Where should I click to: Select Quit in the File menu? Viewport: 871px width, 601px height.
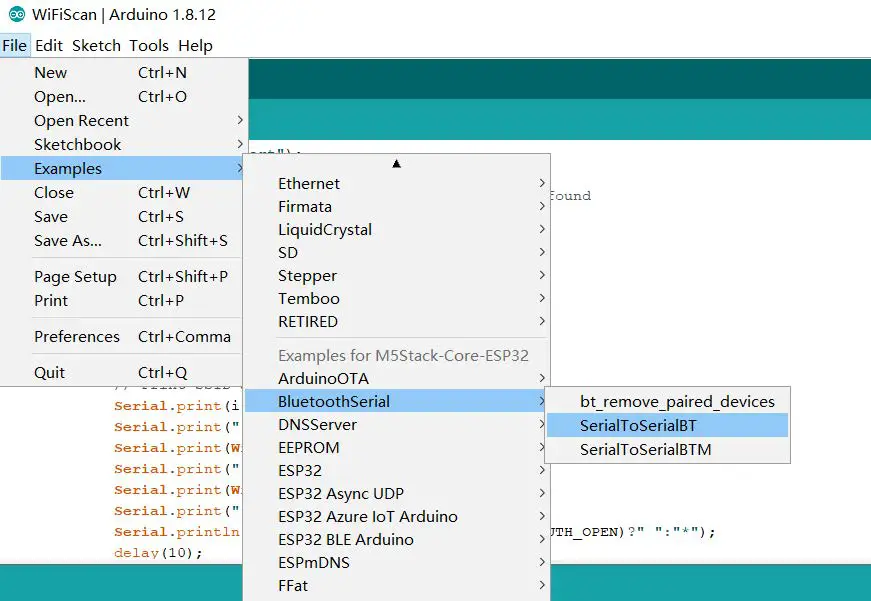[122, 373]
